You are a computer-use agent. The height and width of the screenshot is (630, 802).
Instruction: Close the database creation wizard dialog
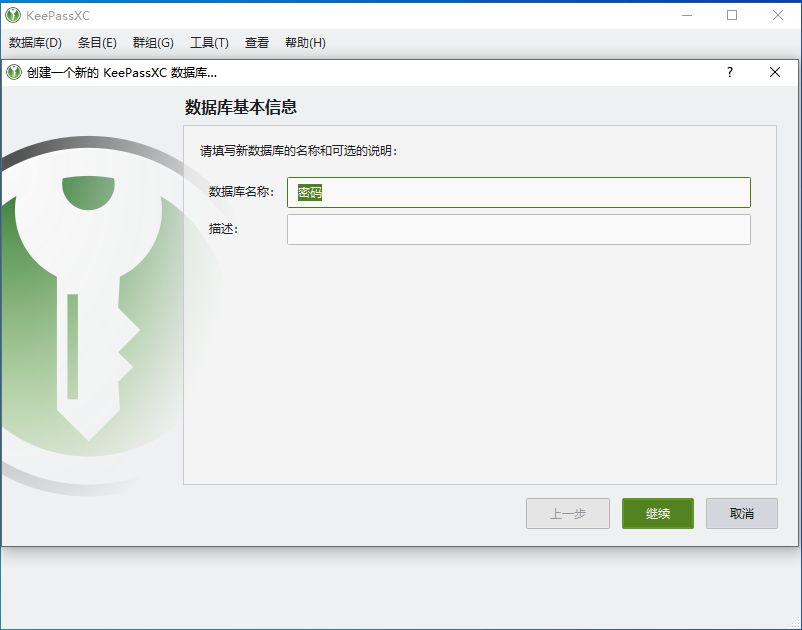775,72
